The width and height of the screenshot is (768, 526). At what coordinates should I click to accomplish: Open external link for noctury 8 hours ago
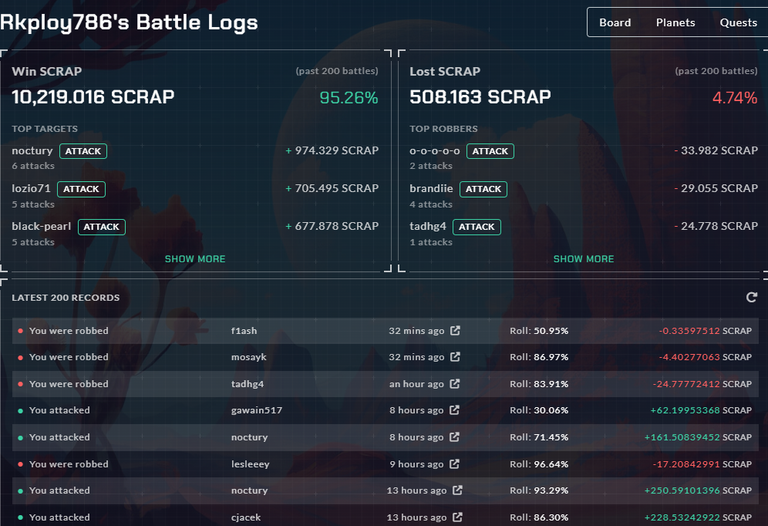tap(454, 437)
